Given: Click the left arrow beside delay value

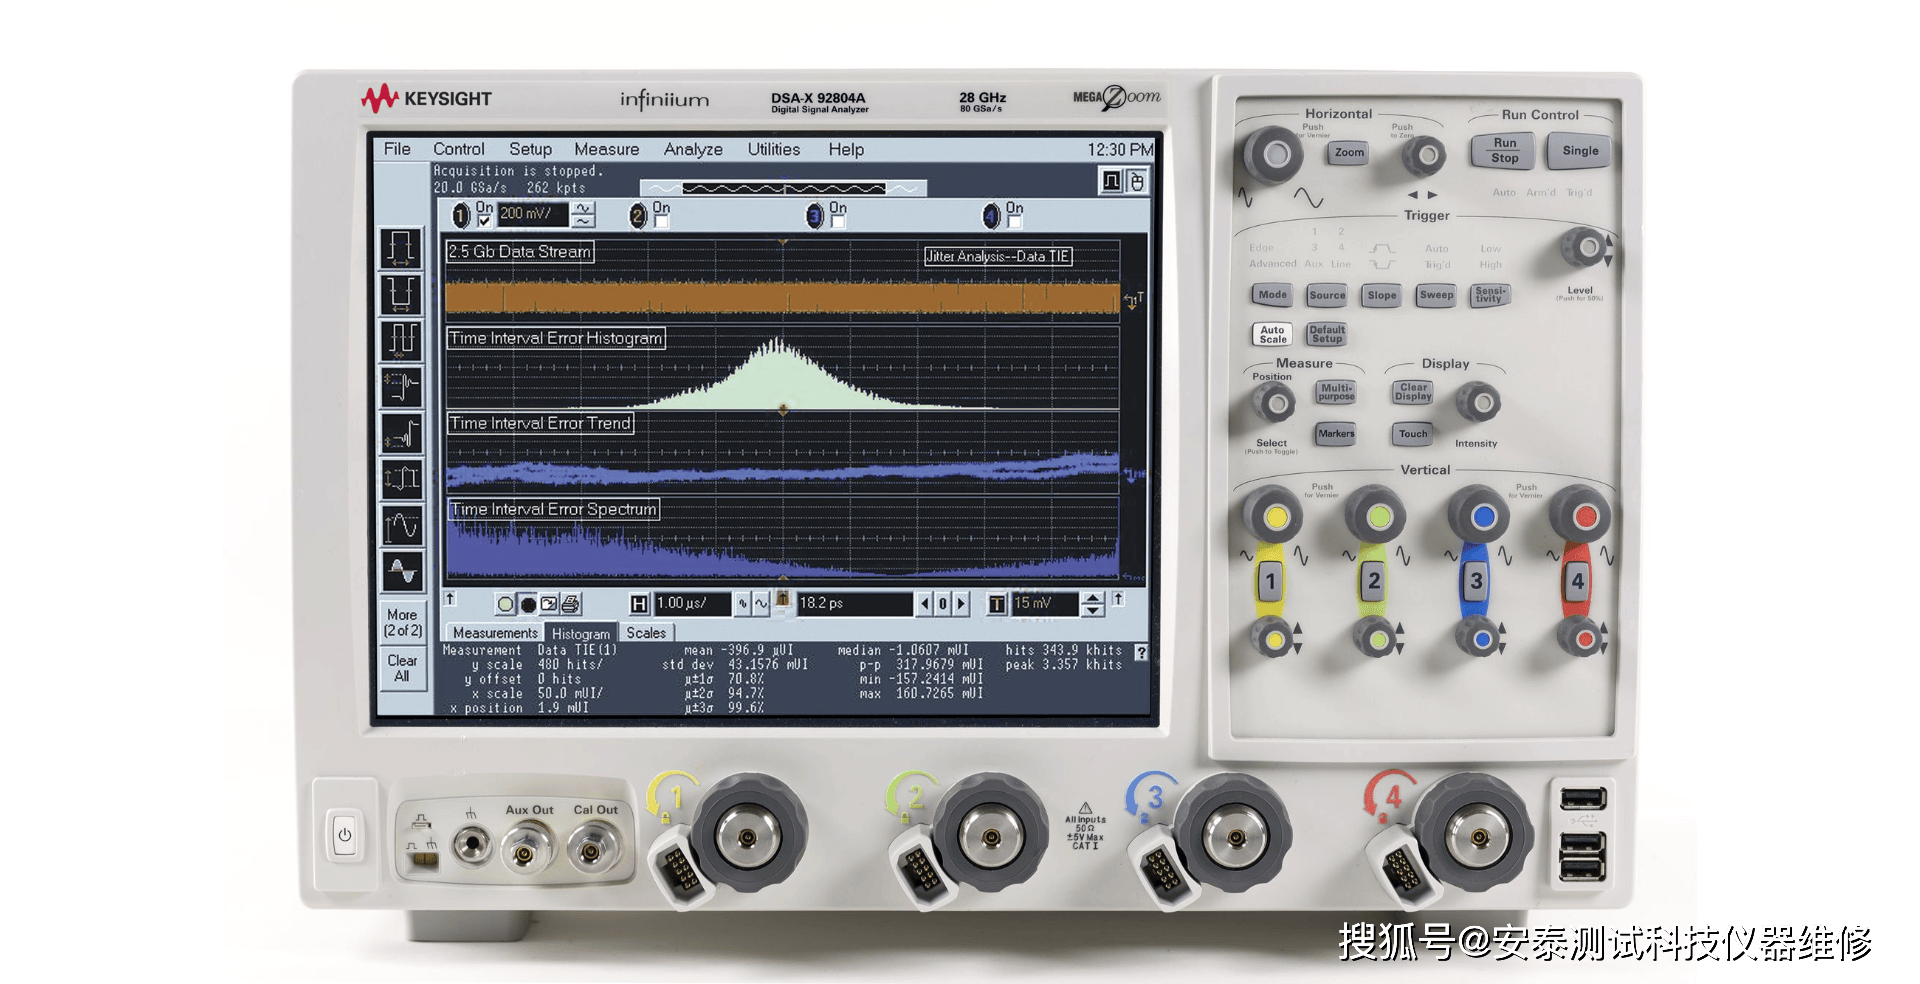Looking at the screenshot, I should (x=925, y=604).
